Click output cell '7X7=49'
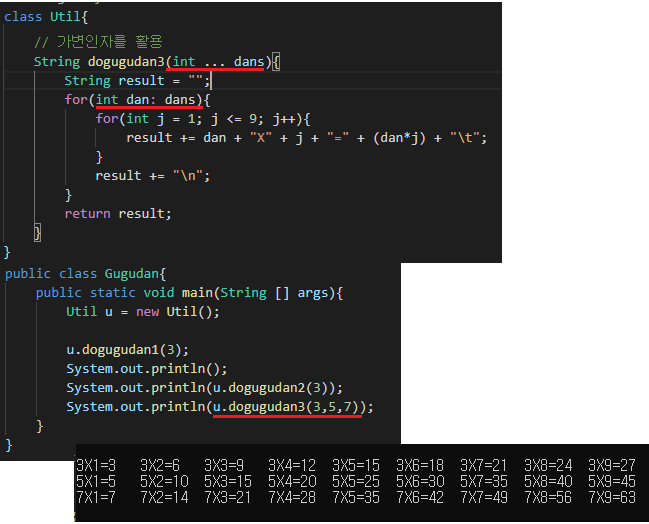 coord(484,497)
